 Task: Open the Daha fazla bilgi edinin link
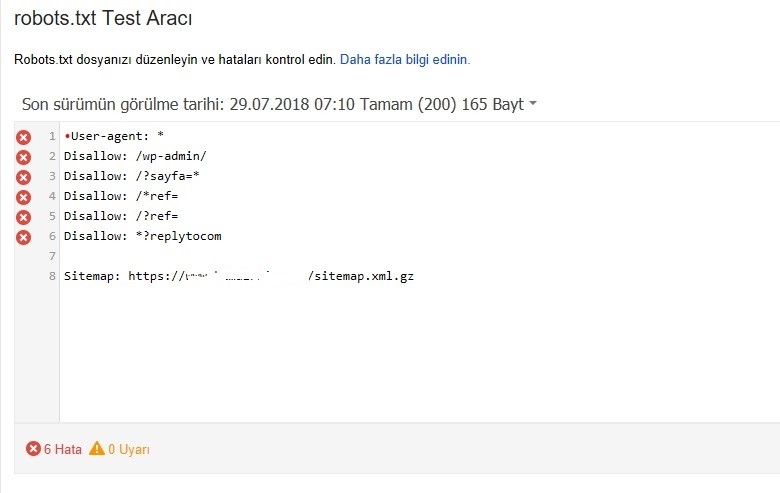405,60
